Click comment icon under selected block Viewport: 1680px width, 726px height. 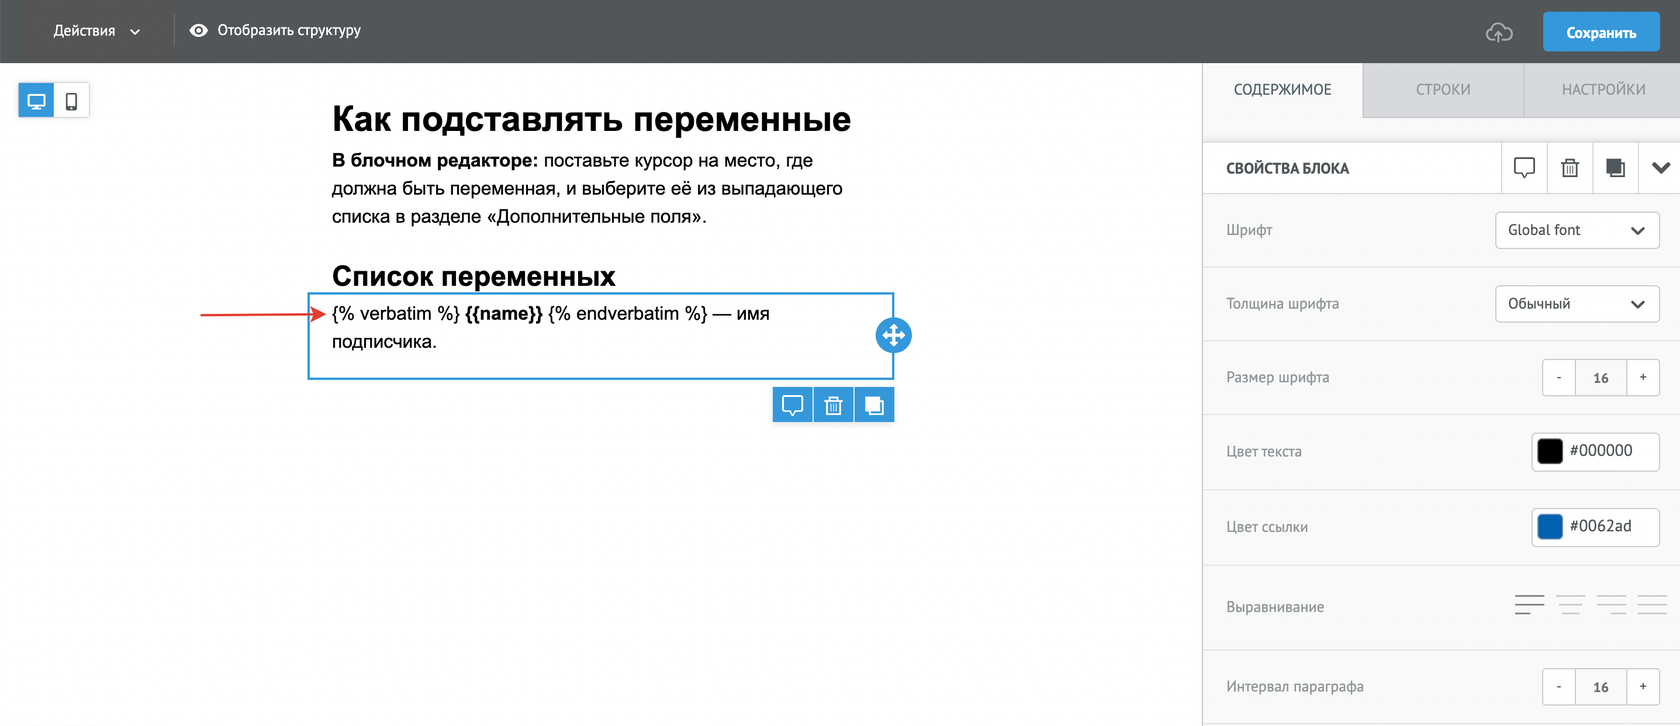pyautogui.click(x=793, y=405)
